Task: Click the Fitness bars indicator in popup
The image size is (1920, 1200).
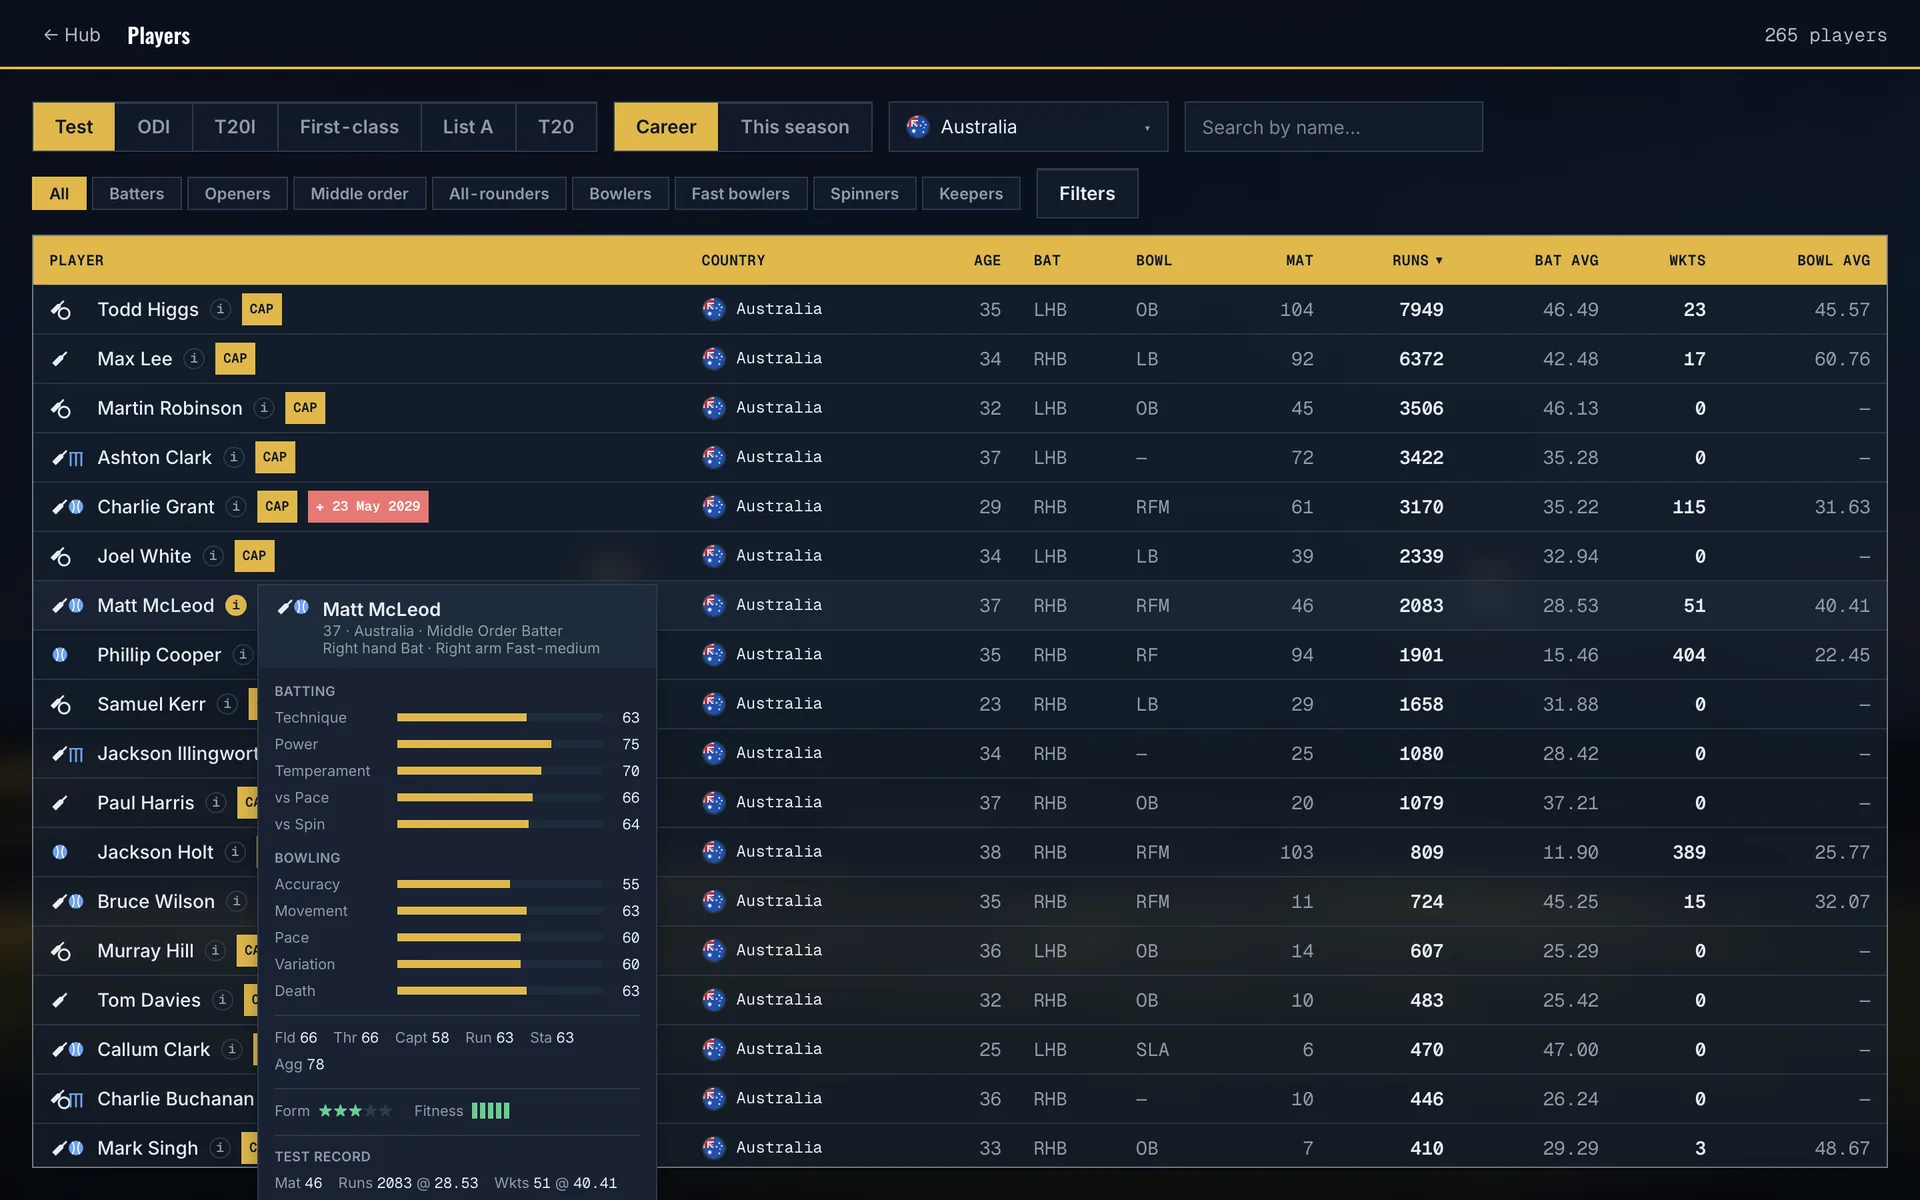Action: pyautogui.click(x=491, y=1111)
